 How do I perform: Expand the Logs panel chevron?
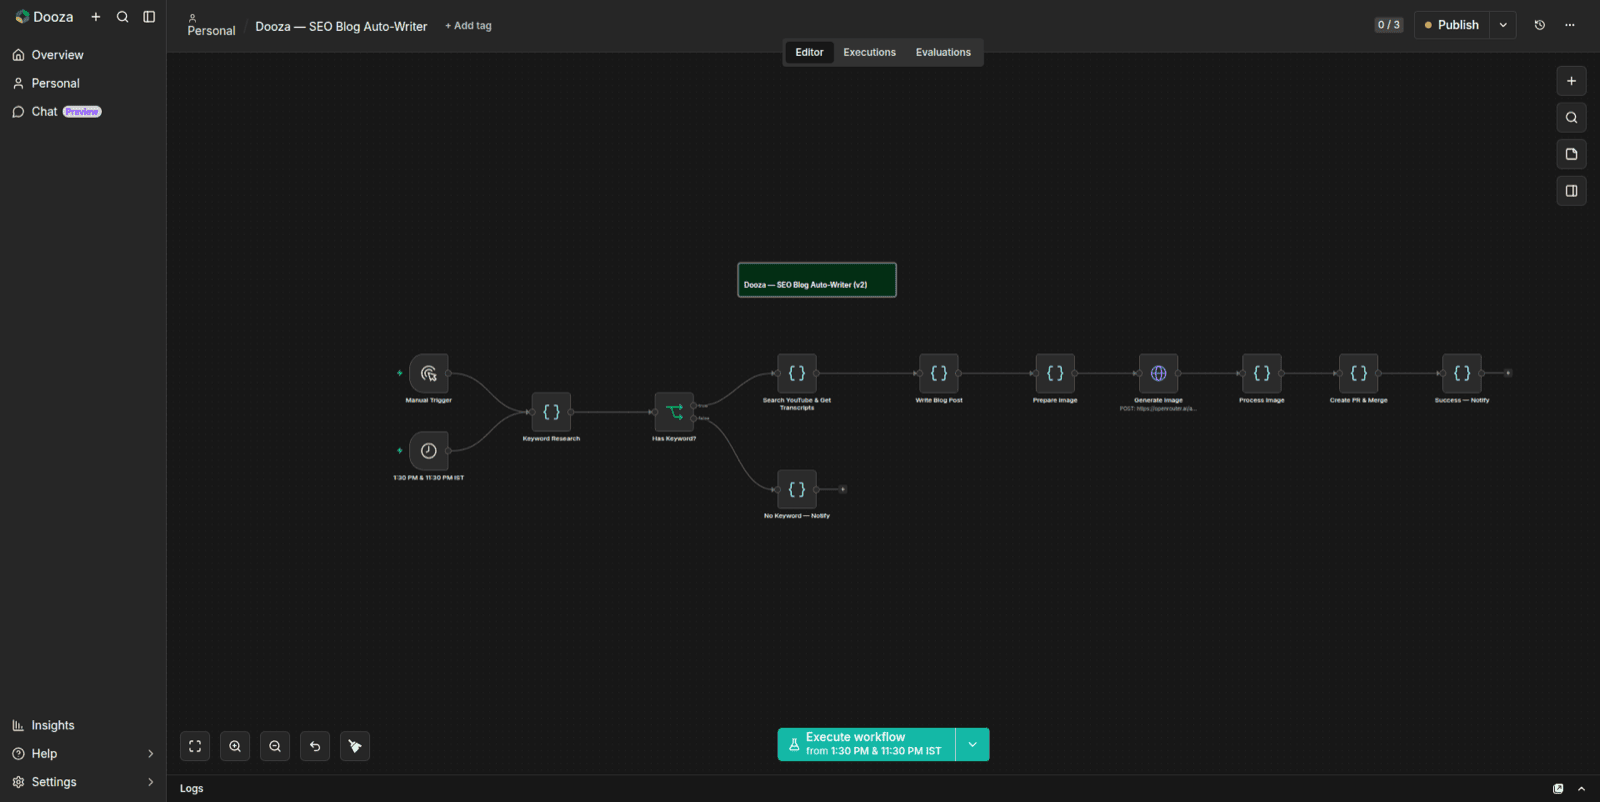point(1581,789)
